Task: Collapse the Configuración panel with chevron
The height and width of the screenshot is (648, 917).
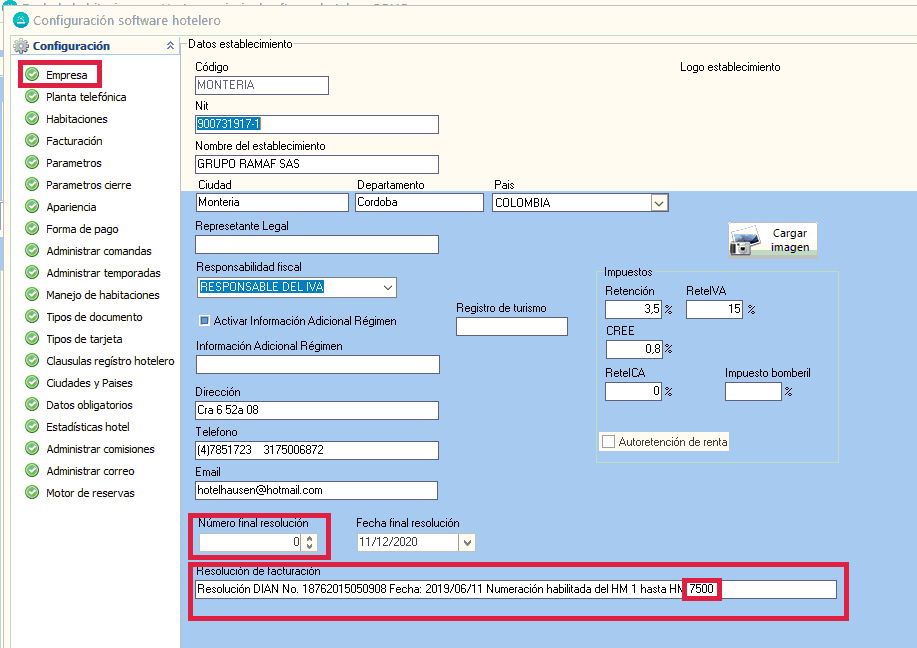Action: coord(169,46)
